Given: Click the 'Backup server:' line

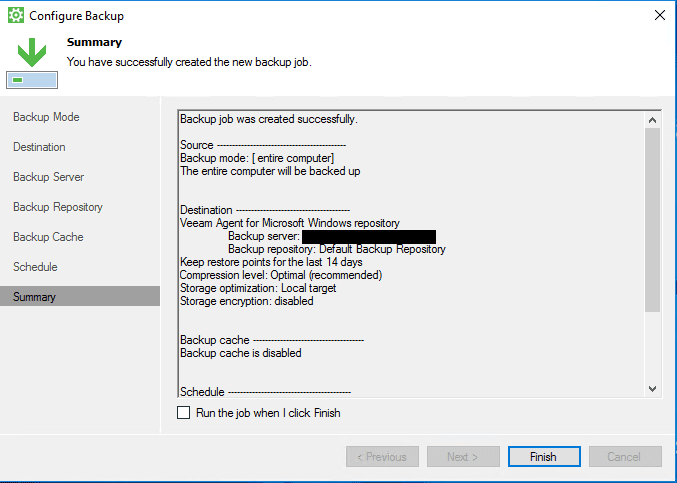Looking at the screenshot, I should click(332, 236).
